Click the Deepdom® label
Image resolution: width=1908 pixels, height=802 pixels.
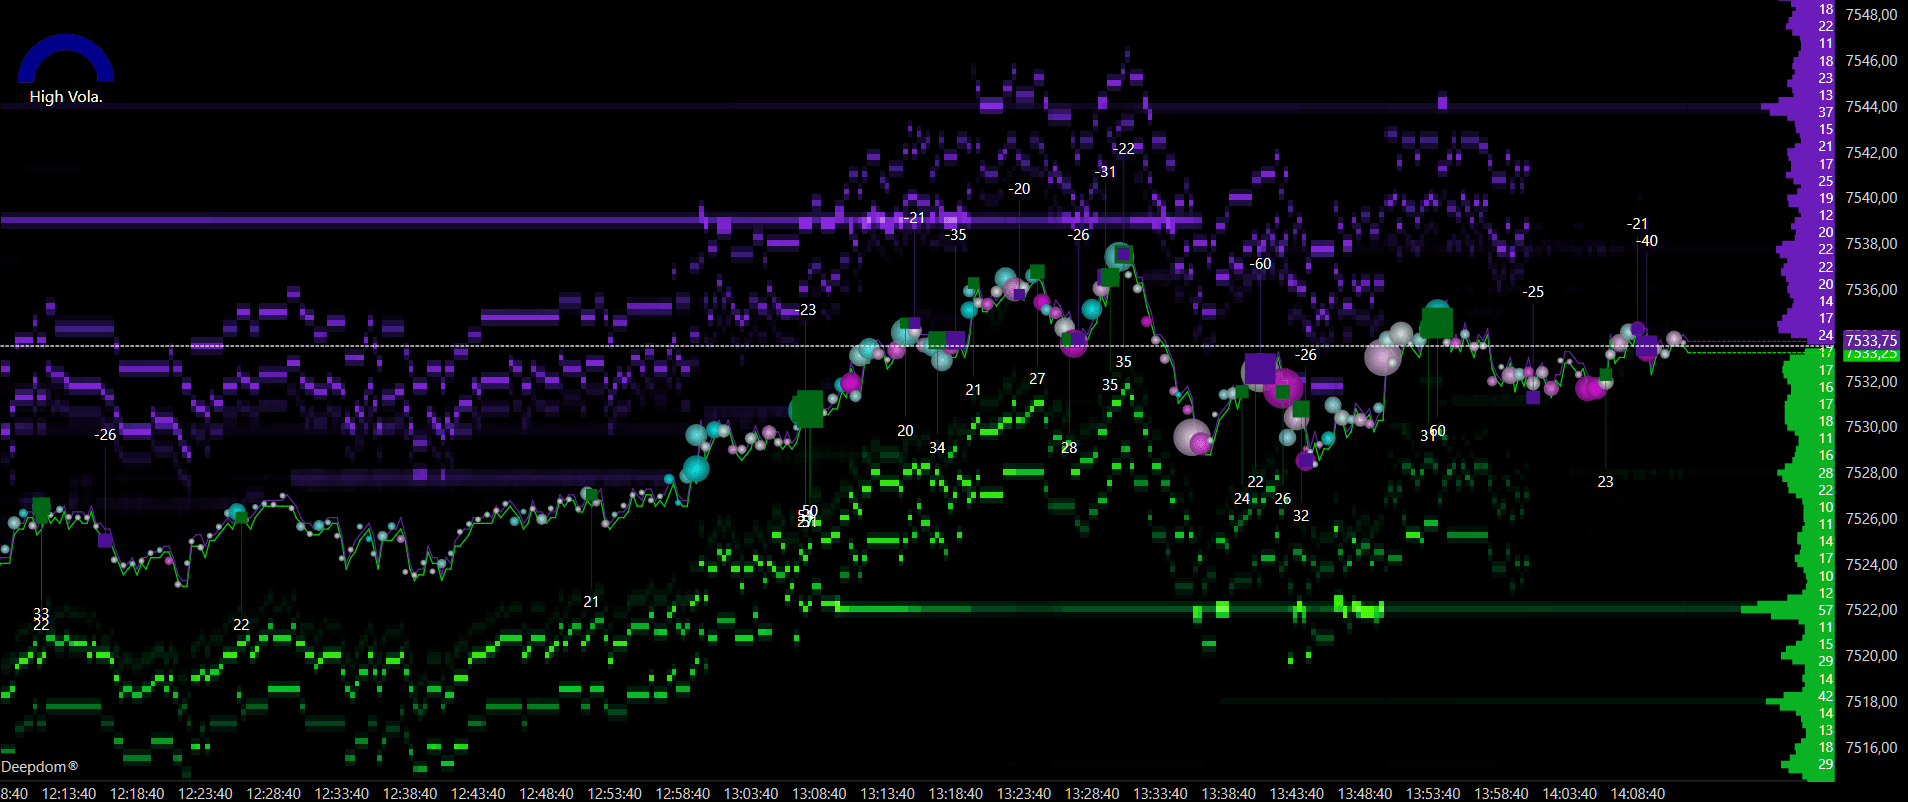click(x=40, y=767)
